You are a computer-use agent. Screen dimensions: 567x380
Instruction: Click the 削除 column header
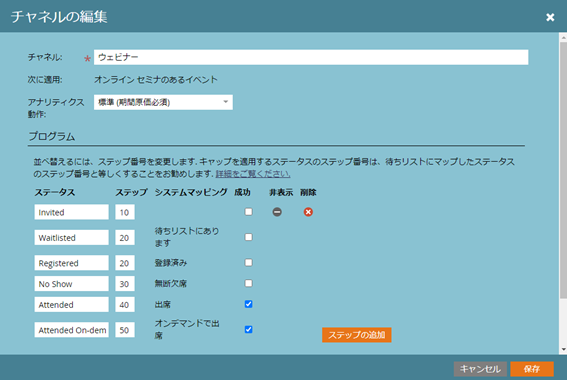pos(308,192)
